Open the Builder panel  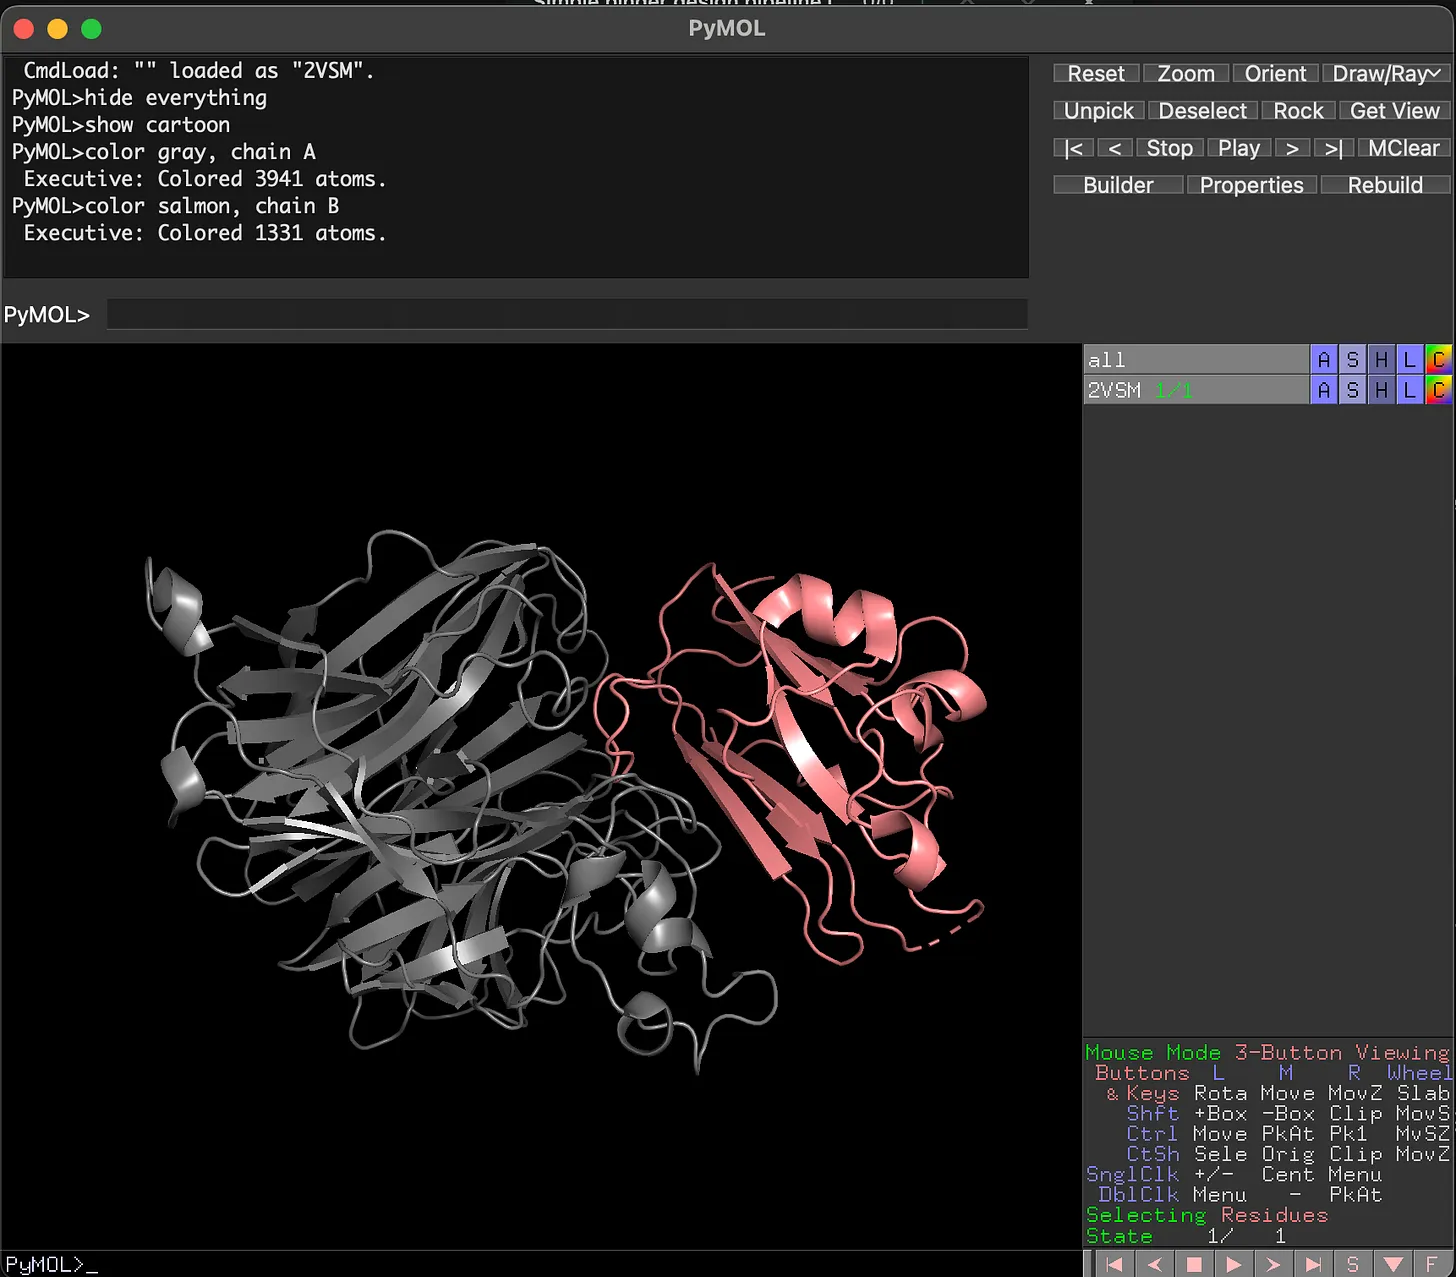click(x=1117, y=184)
